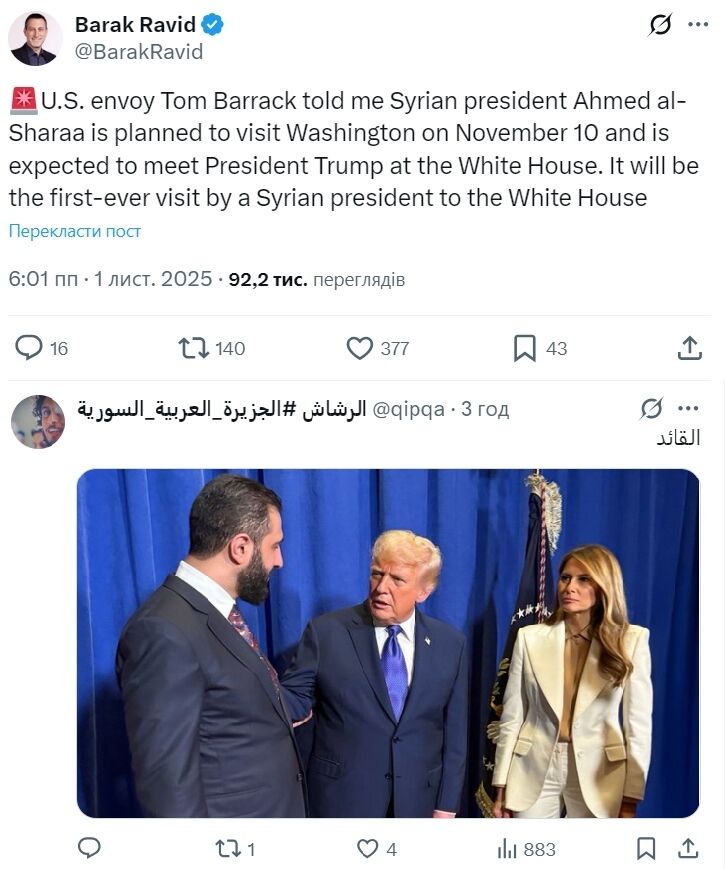Open Barak Ravid's profile picture
The height and width of the screenshot is (869, 726).
(x=35, y=38)
